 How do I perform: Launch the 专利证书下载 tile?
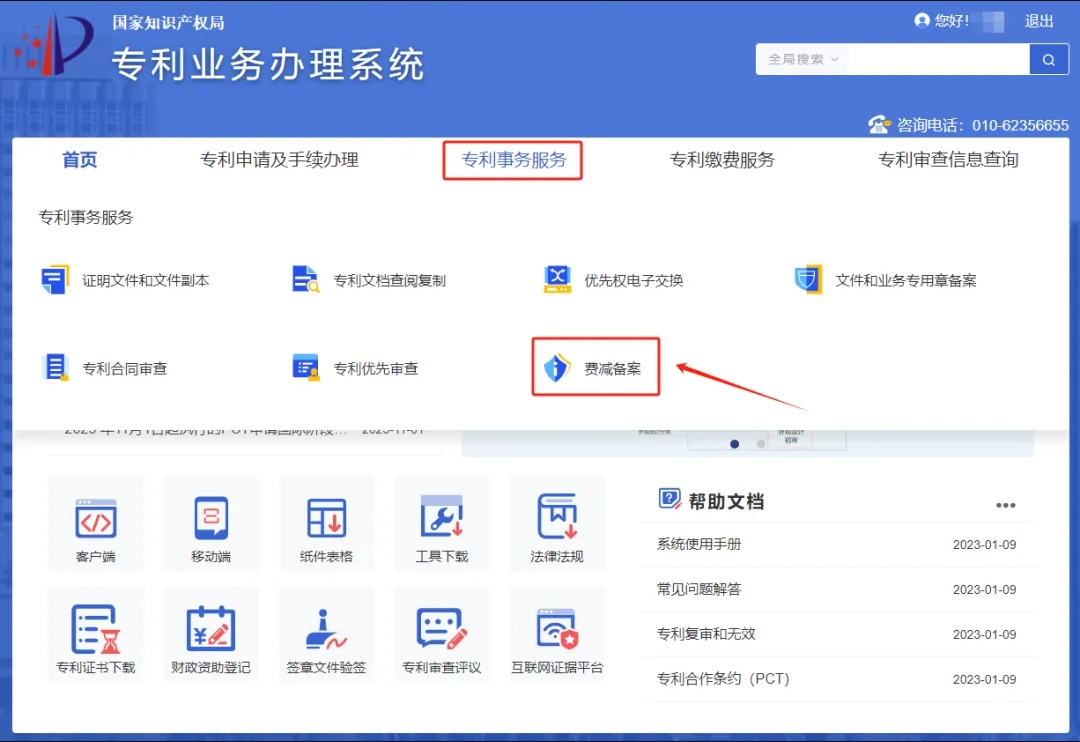tap(96, 634)
